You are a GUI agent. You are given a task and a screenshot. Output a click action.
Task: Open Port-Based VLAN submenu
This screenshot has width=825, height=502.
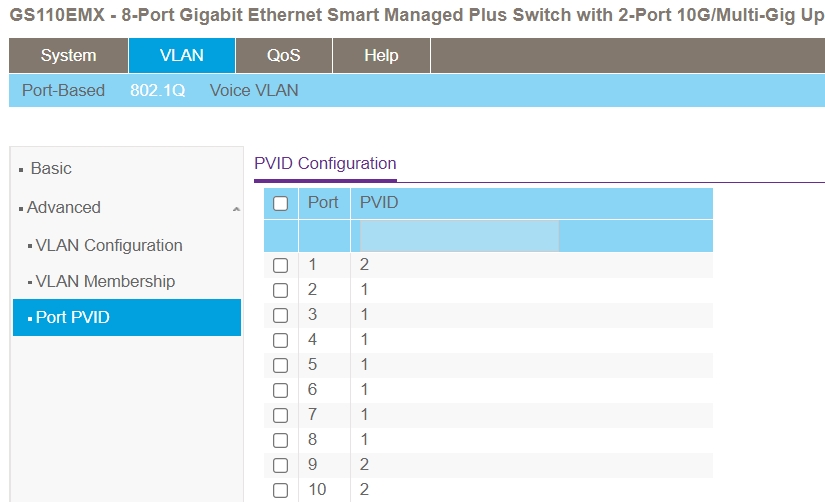tap(63, 90)
